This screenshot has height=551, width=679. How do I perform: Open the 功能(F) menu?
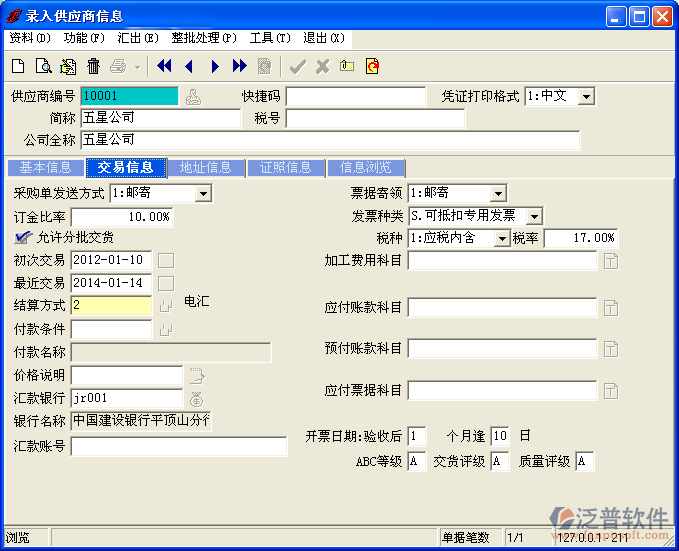click(x=84, y=39)
